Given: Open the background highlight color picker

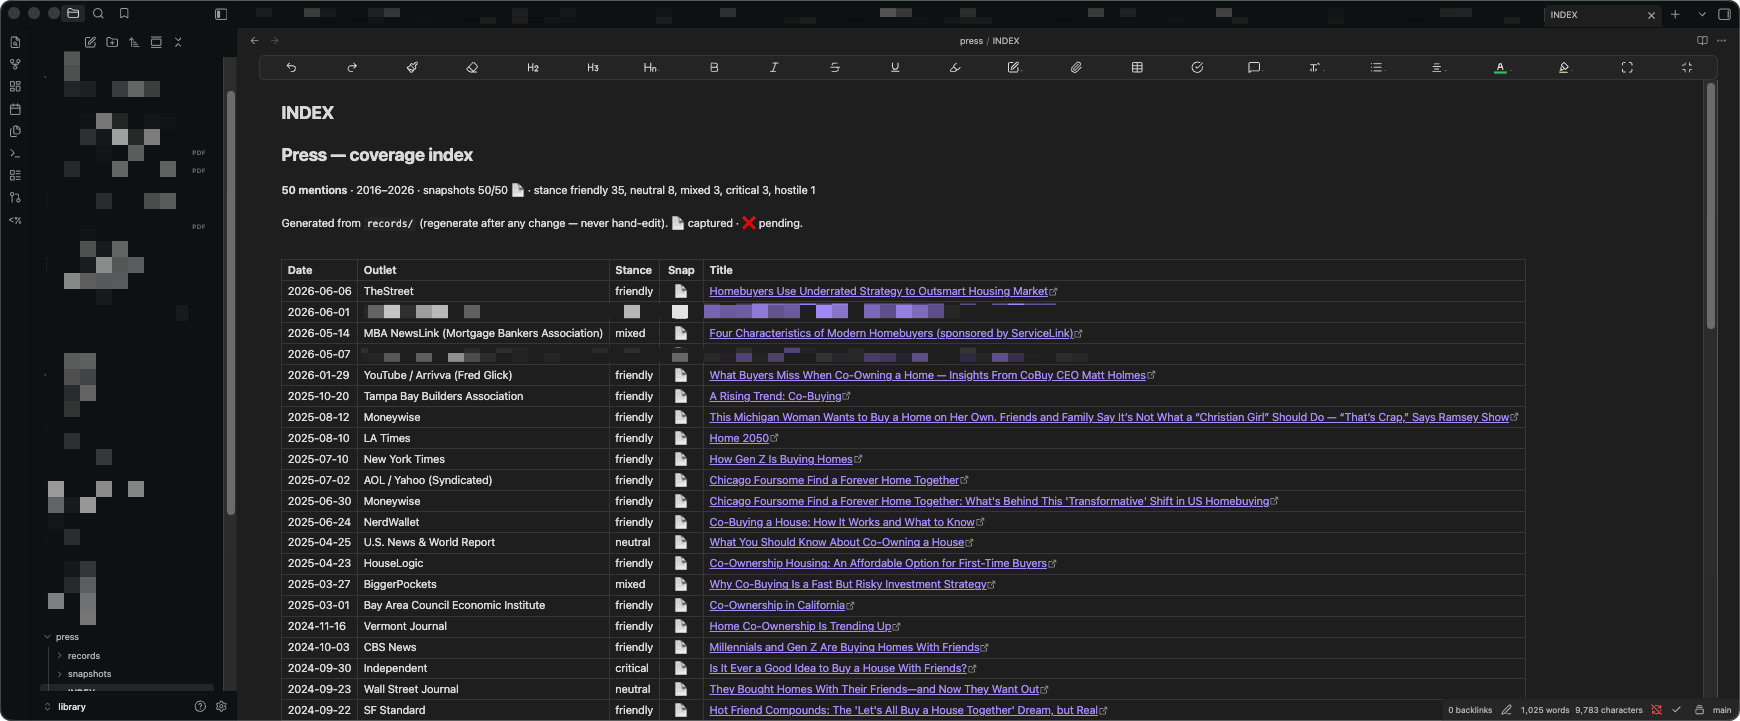Looking at the screenshot, I should [1565, 67].
